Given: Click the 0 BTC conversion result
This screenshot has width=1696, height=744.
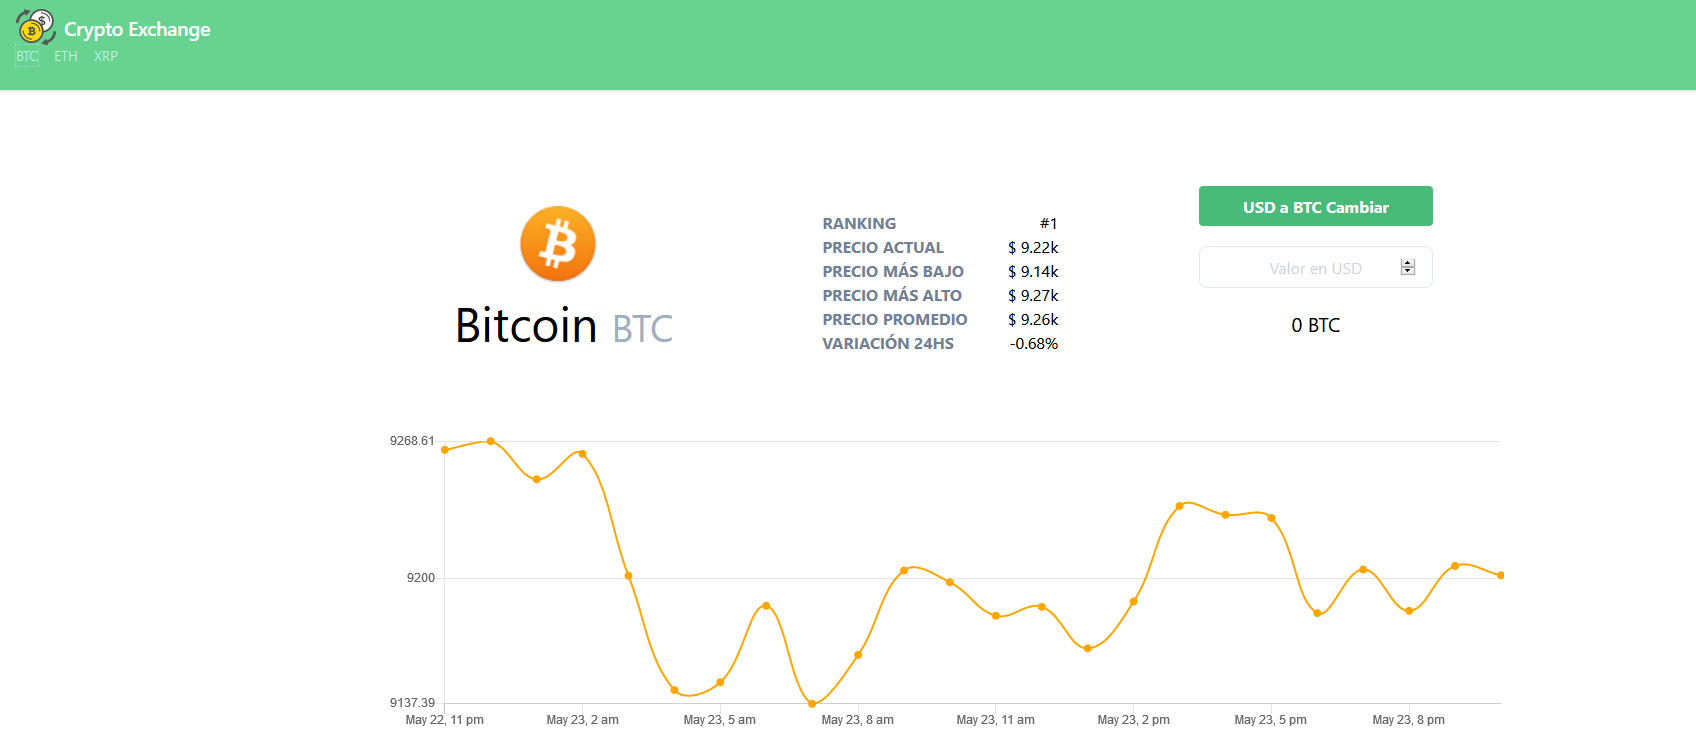Looking at the screenshot, I should [x=1315, y=325].
